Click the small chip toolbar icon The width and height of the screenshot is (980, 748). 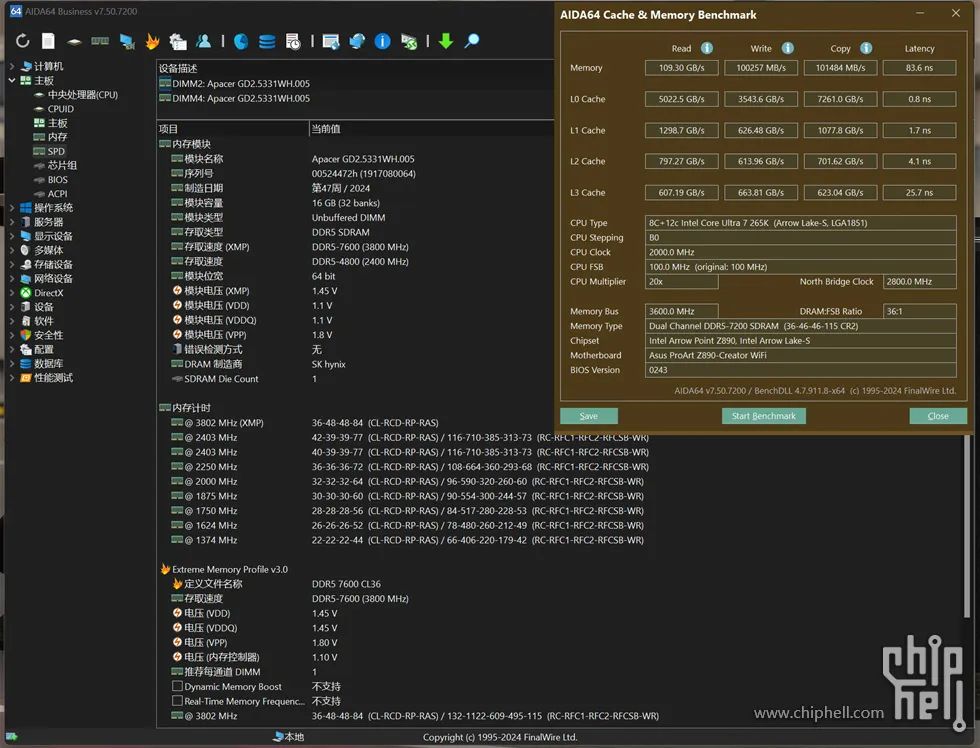point(74,42)
